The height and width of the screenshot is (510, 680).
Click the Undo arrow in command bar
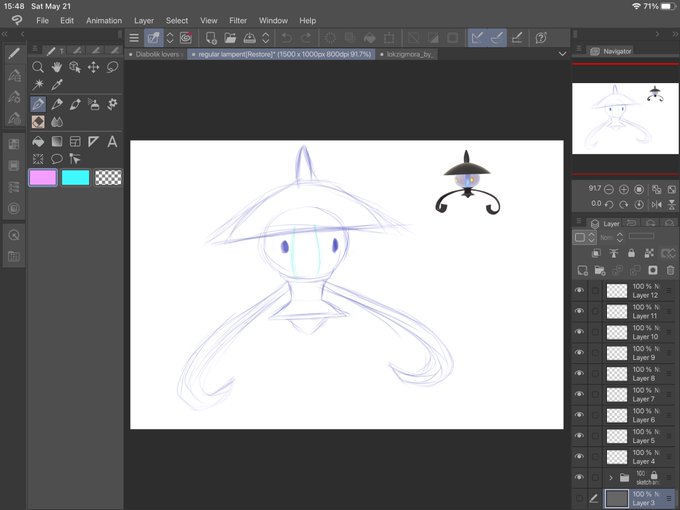tap(287, 38)
